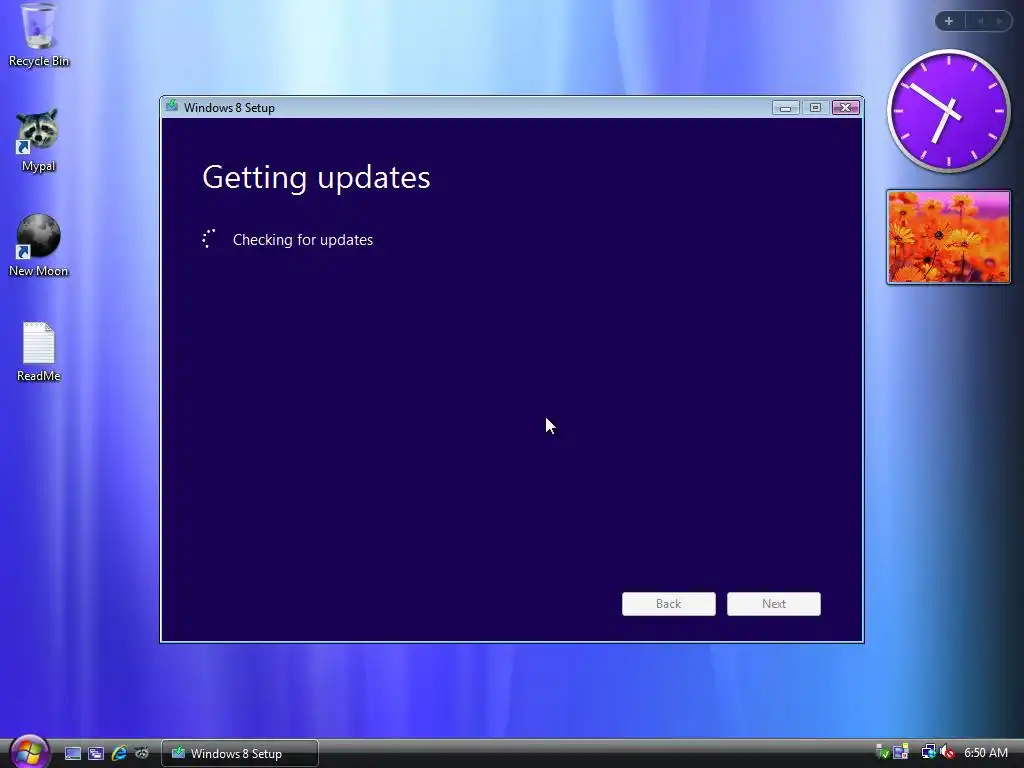Viewport: 1024px width, 768px height.
Task: Click the orange flowers slideshow gadget
Action: 948,237
